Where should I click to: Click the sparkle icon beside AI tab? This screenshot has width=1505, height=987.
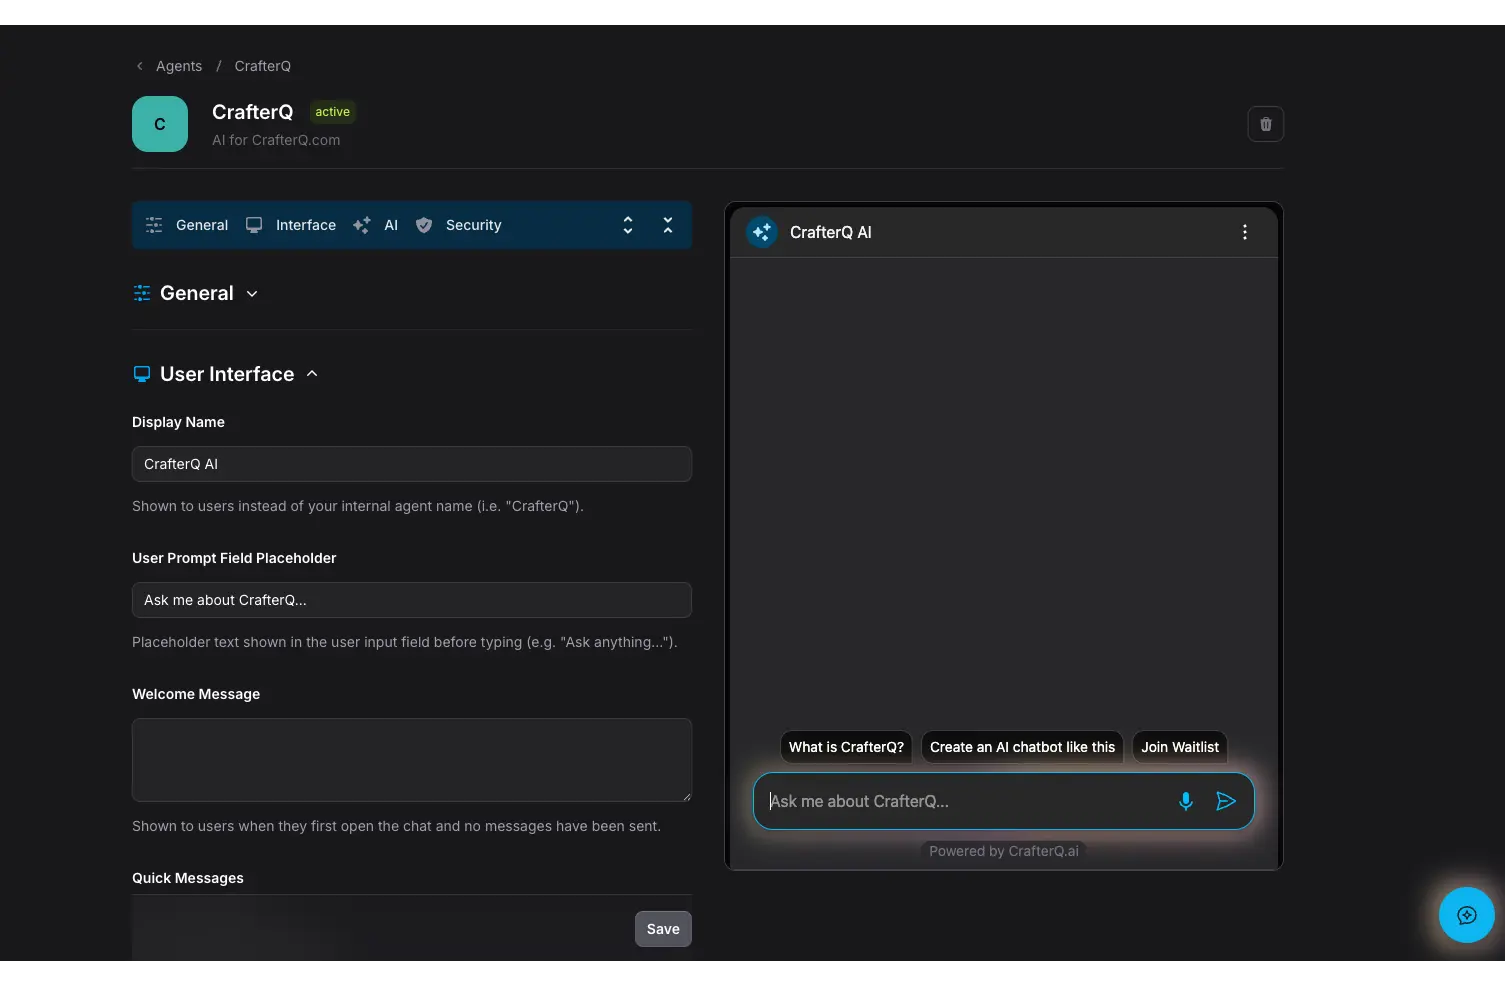click(x=362, y=225)
